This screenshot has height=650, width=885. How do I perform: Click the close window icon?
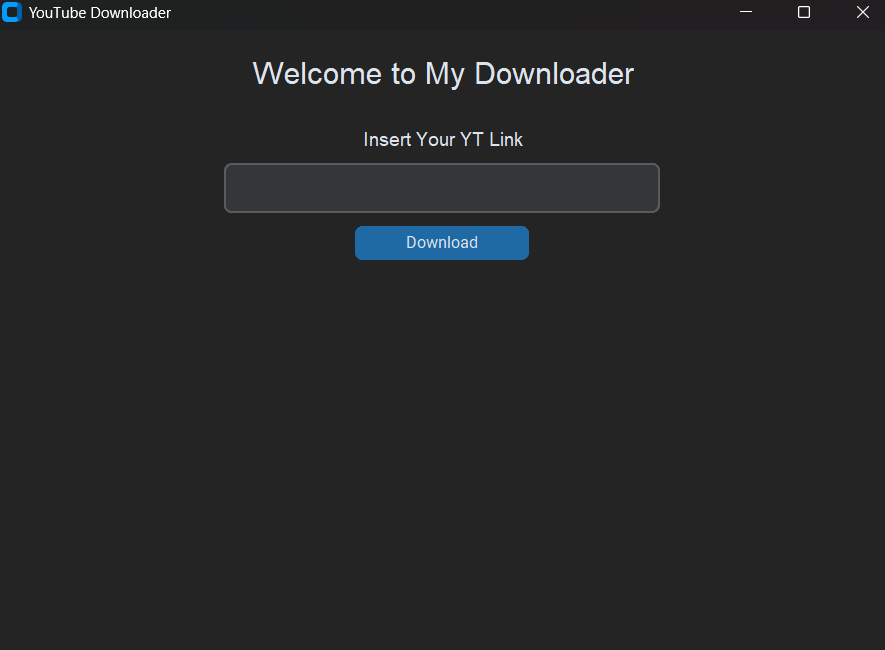pyautogui.click(x=862, y=13)
